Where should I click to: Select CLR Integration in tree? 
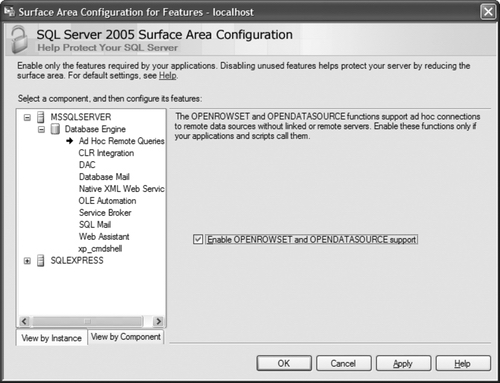[x=106, y=153]
